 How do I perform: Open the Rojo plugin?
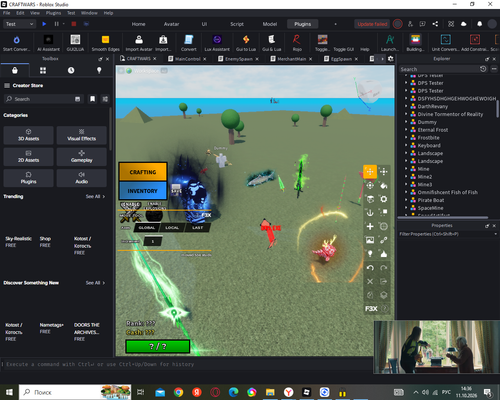coord(297,43)
